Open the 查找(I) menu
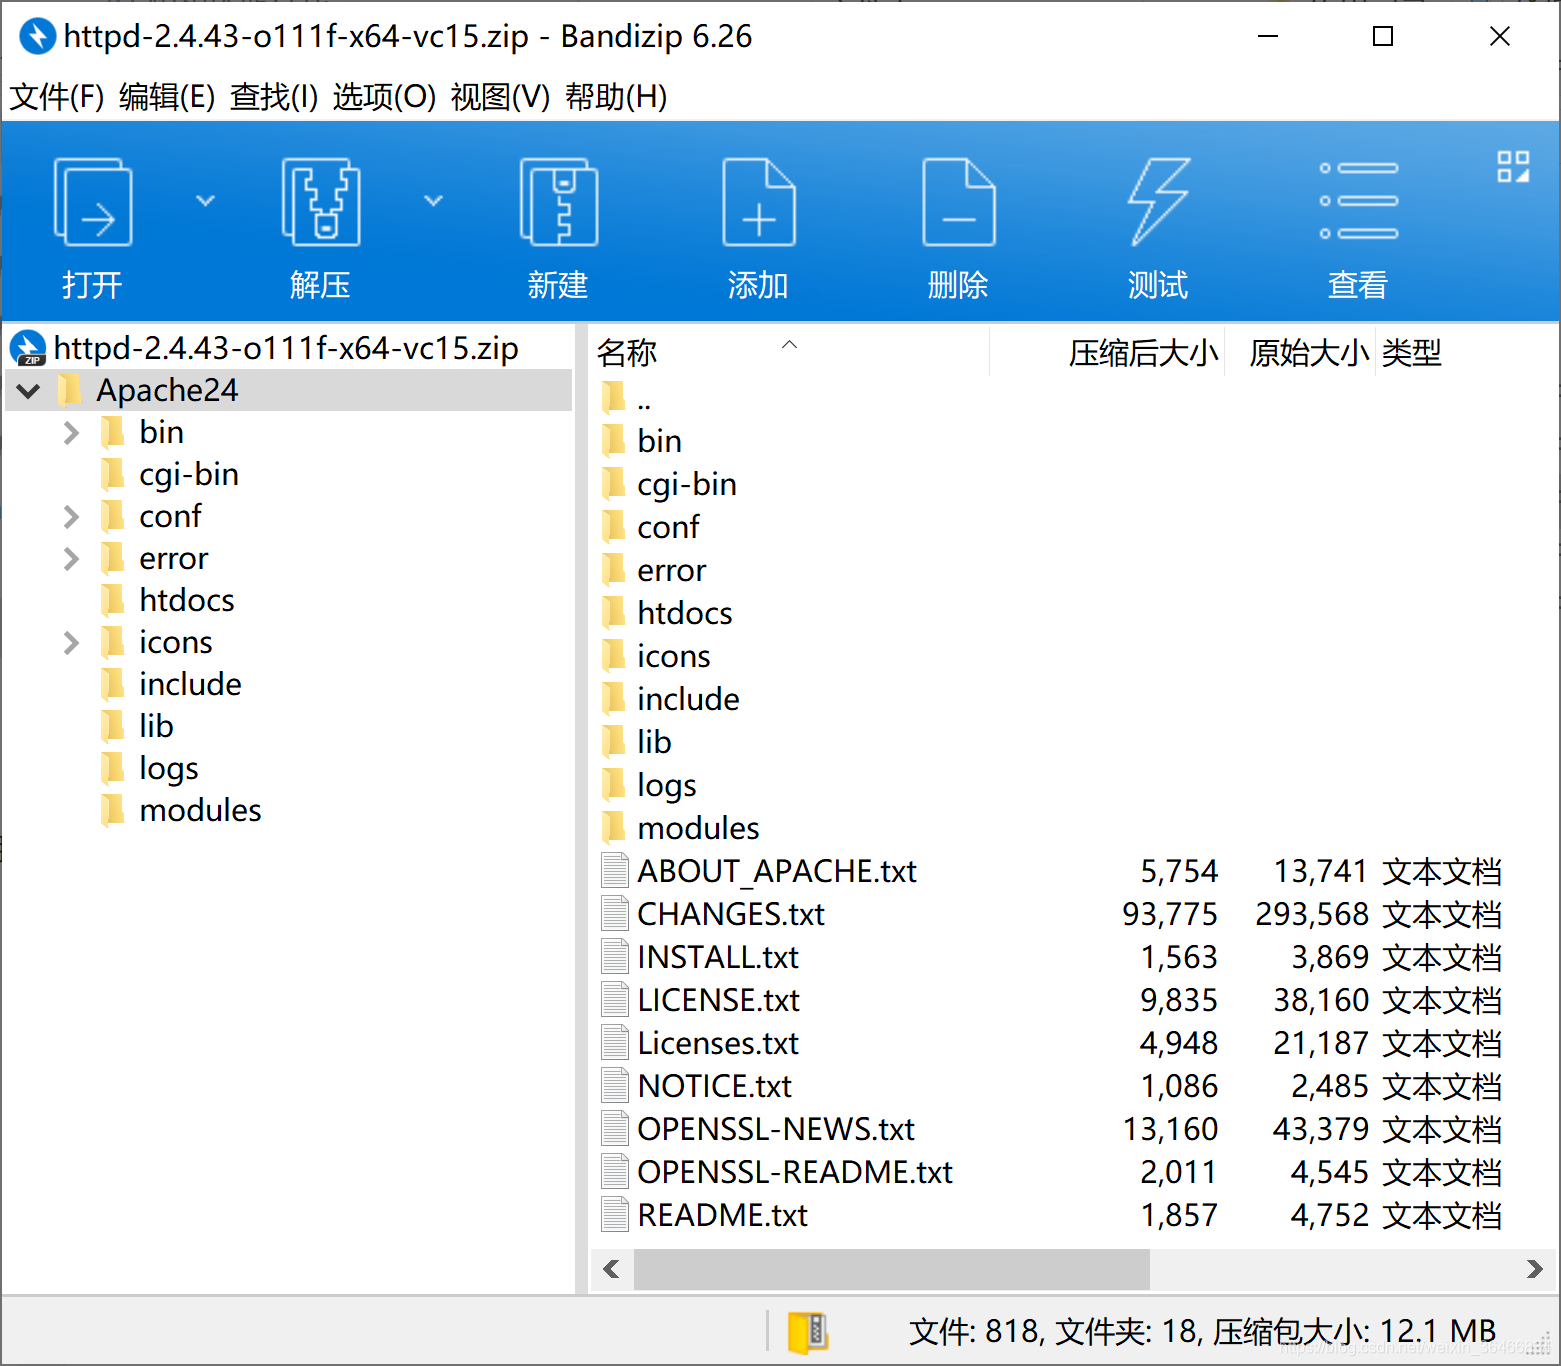1561x1366 pixels. click(x=274, y=97)
